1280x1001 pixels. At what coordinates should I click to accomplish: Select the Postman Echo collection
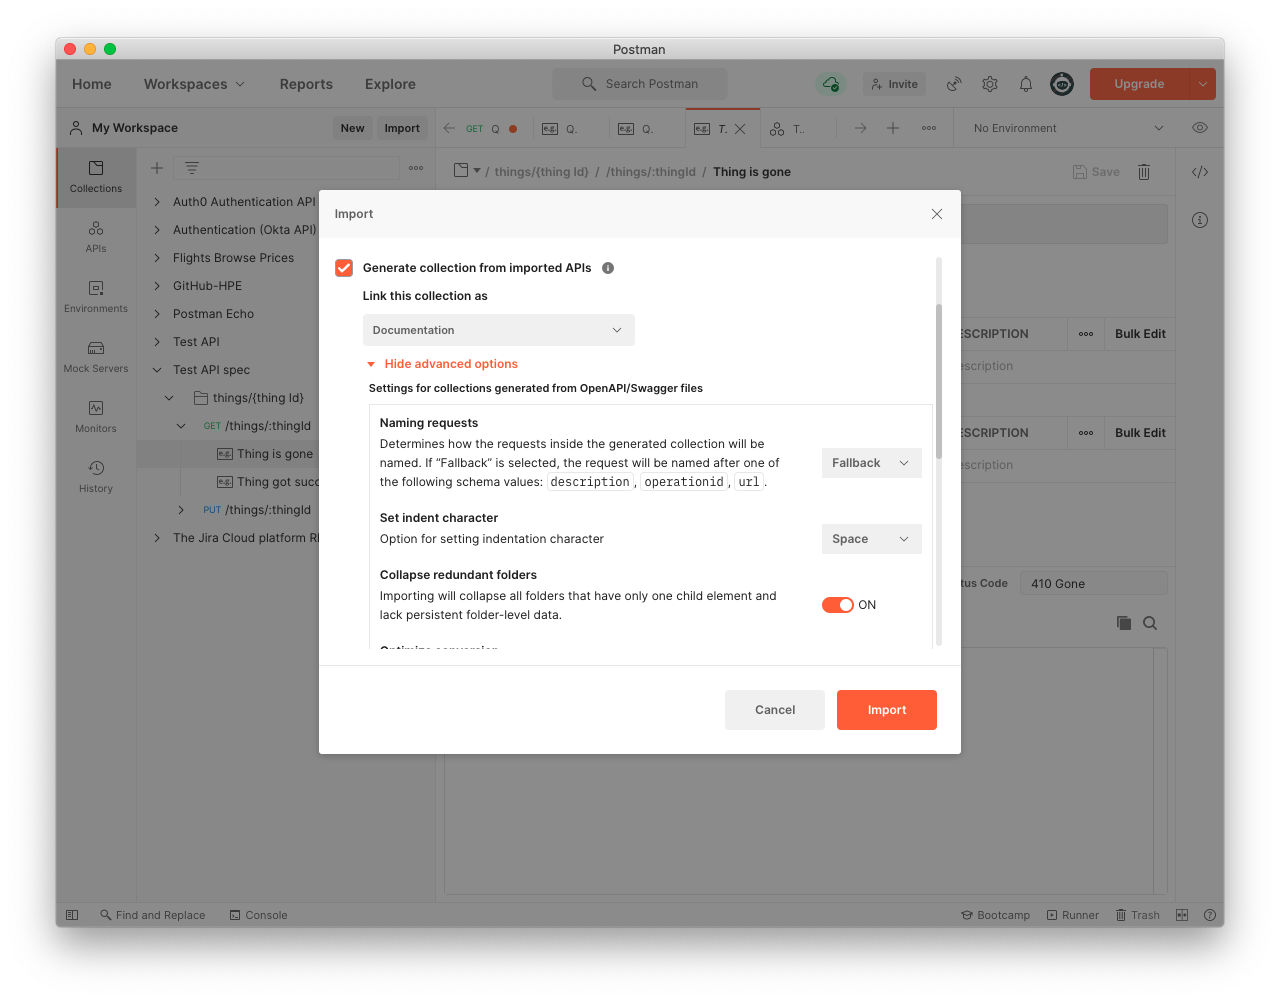coord(213,314)
